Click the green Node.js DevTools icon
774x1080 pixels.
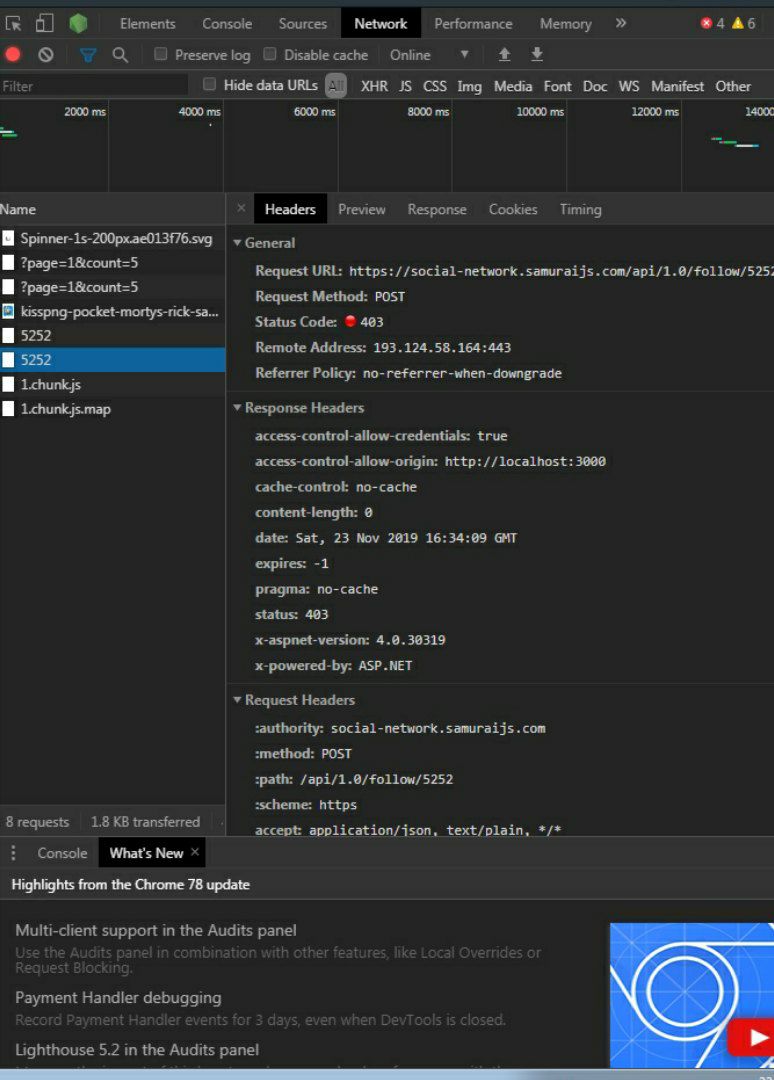(79, 23)
